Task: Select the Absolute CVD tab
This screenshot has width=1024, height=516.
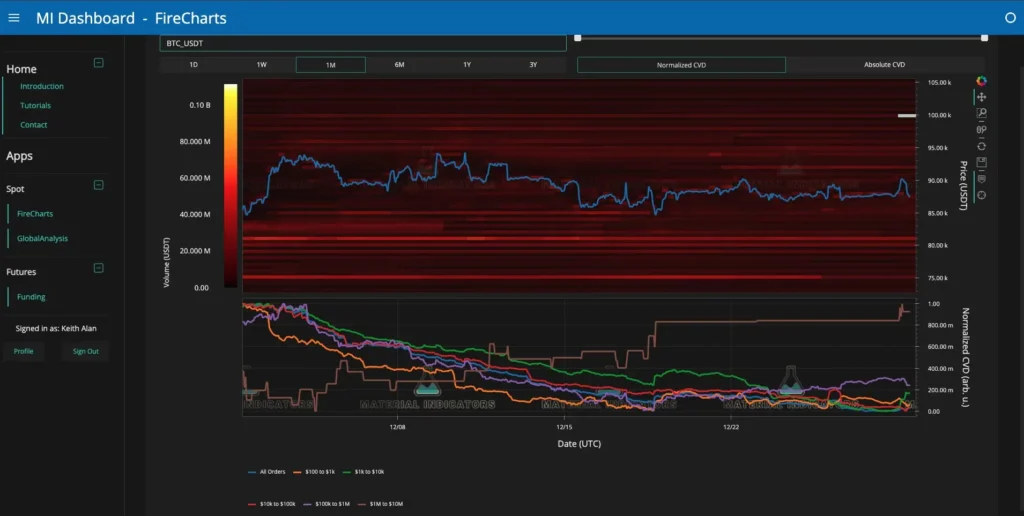Action: click(884, 65)
